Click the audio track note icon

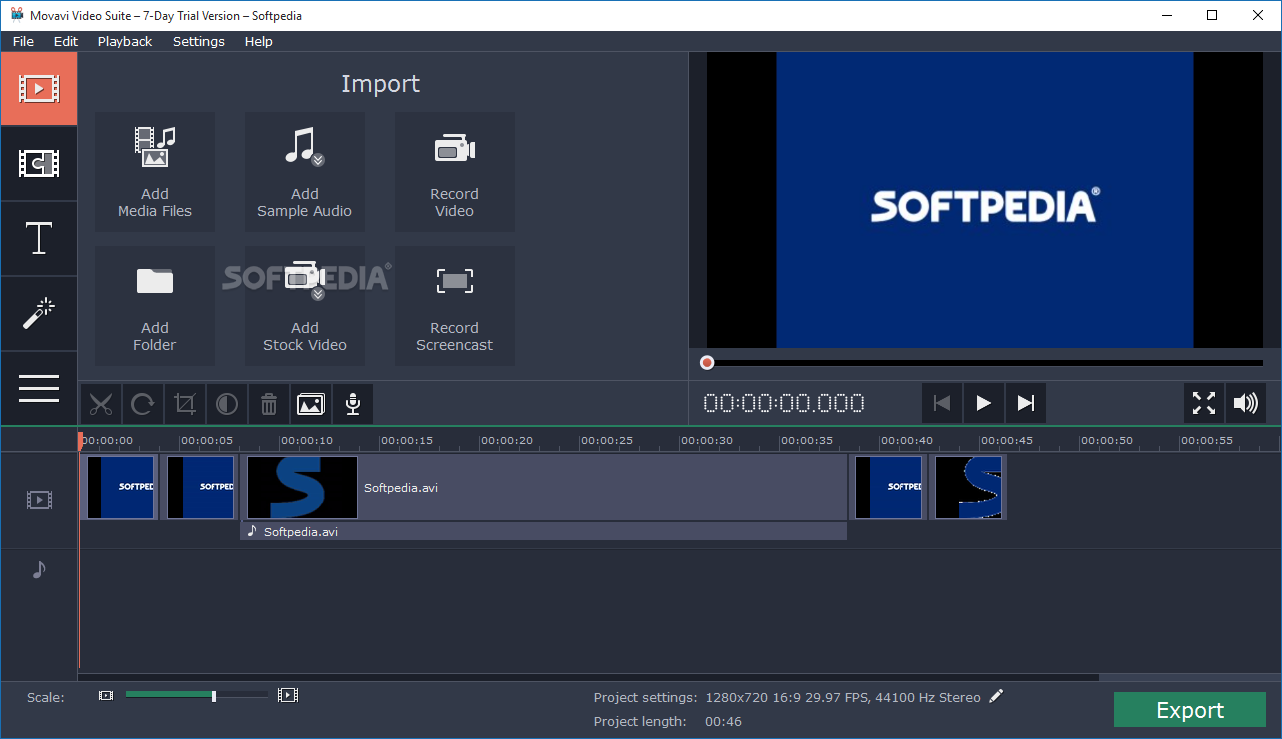coord(39,568)
